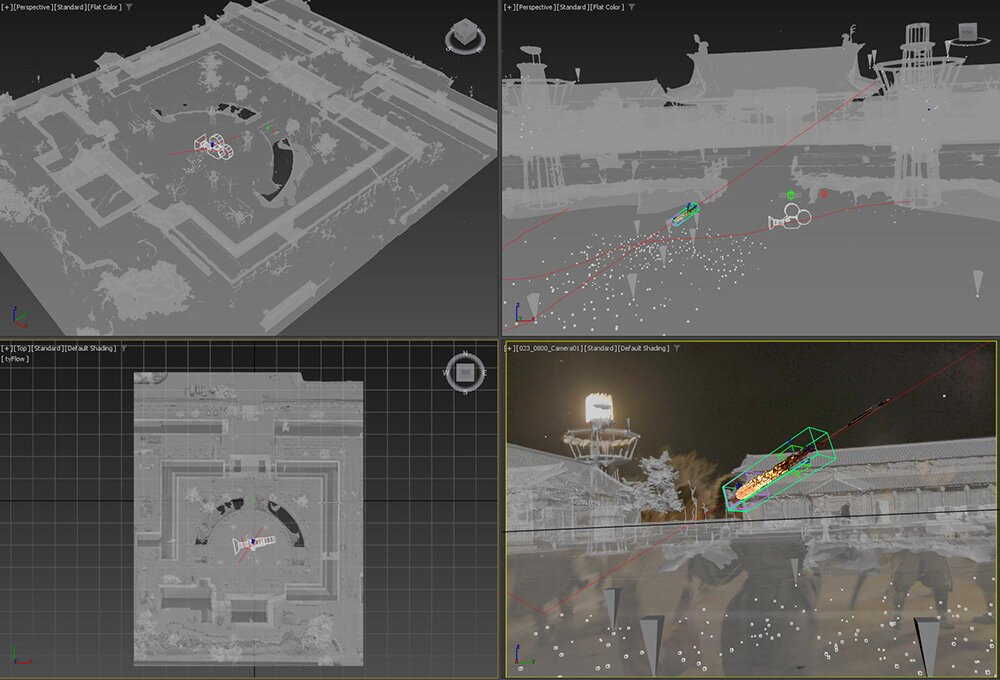Click the filter icon in the top-right Perspective viewport
1000x680 pixels.
coord(632,7)
